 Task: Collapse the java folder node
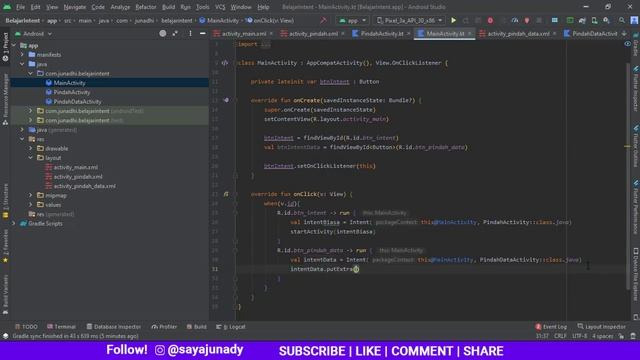(x=22, y=64)
